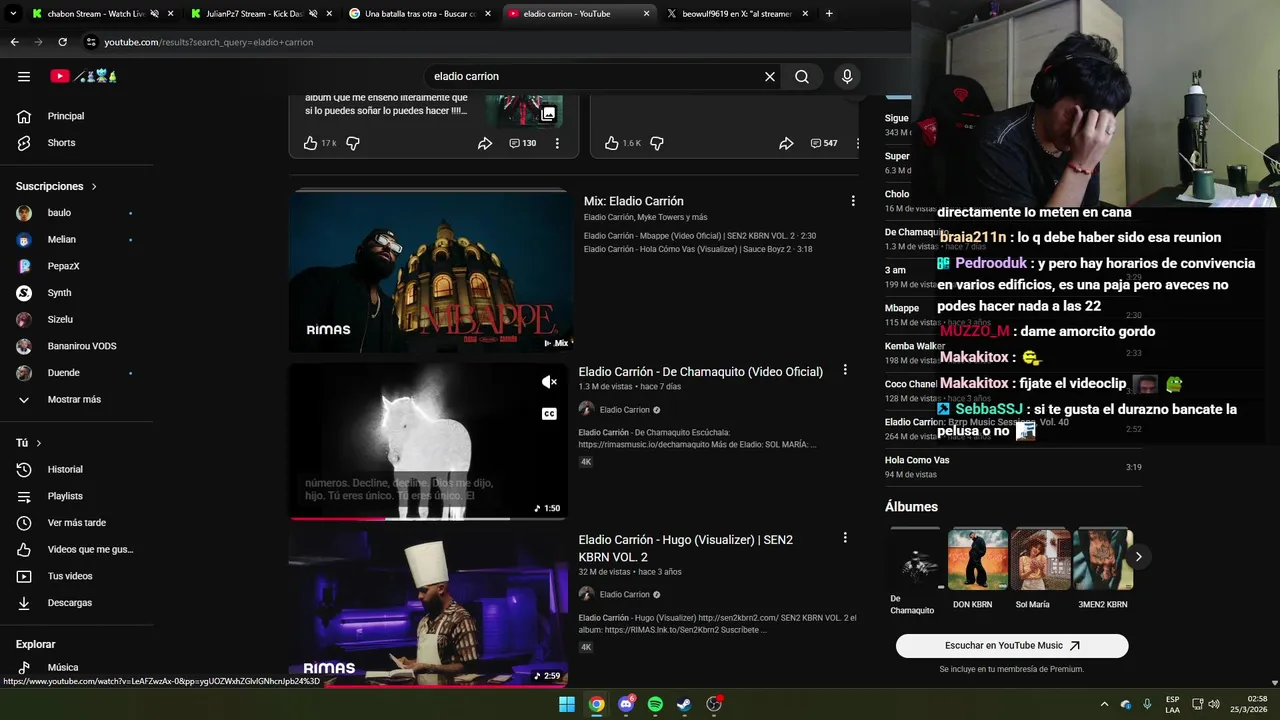
Task: Open 'Eladio Carrión - De Chamaquito (Video Oficial)' title
Action: tap(700, 371)
